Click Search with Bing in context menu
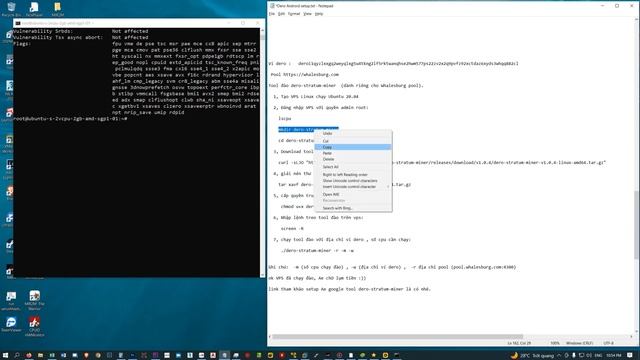The width and height of the screenshot is (640, 360). (353, 208)
